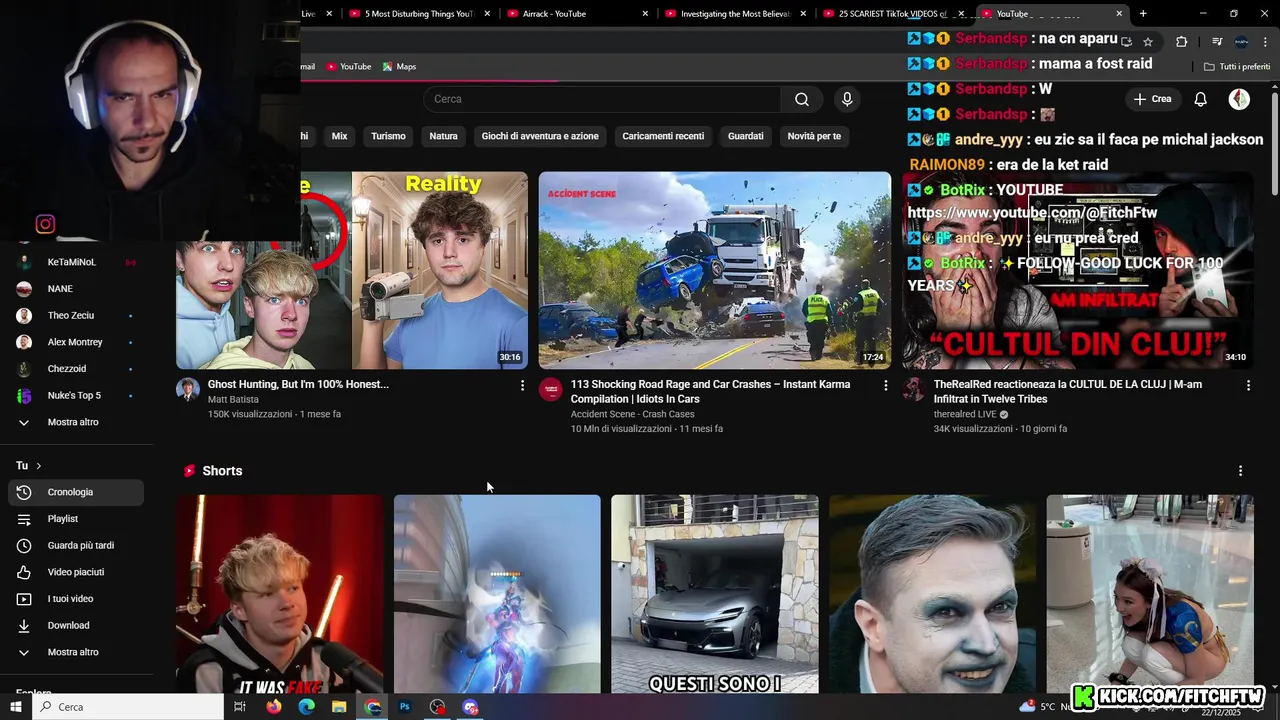Bookmark this page with the star icon

click(x=1148, y=41)
